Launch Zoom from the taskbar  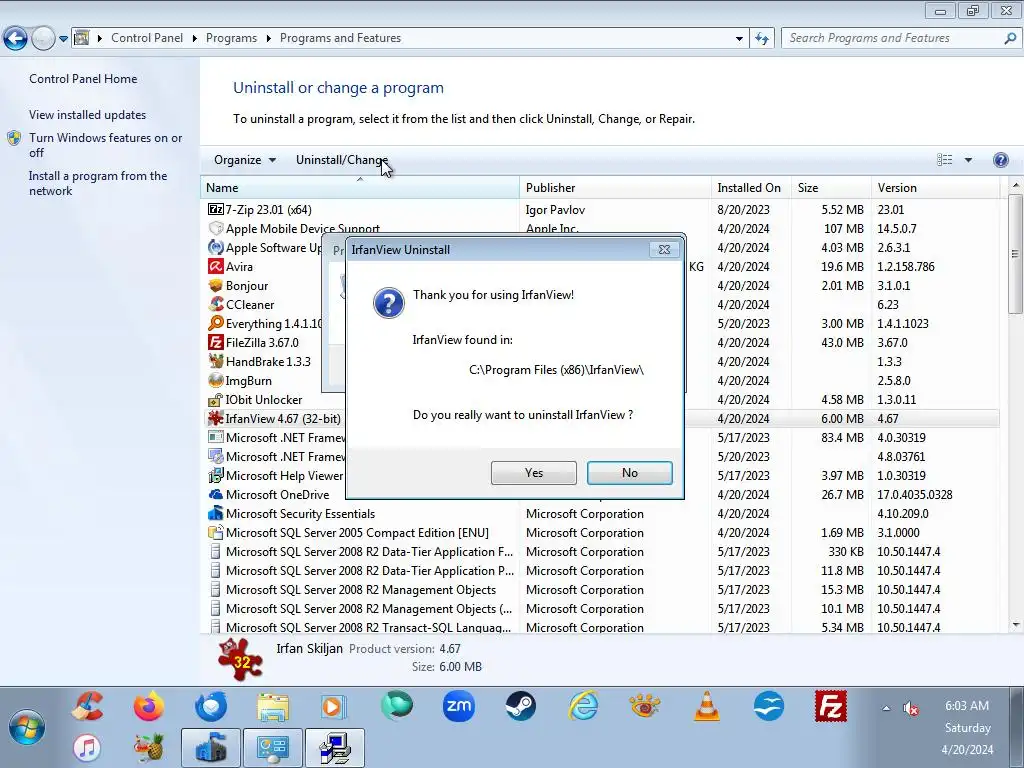point(458,707)
